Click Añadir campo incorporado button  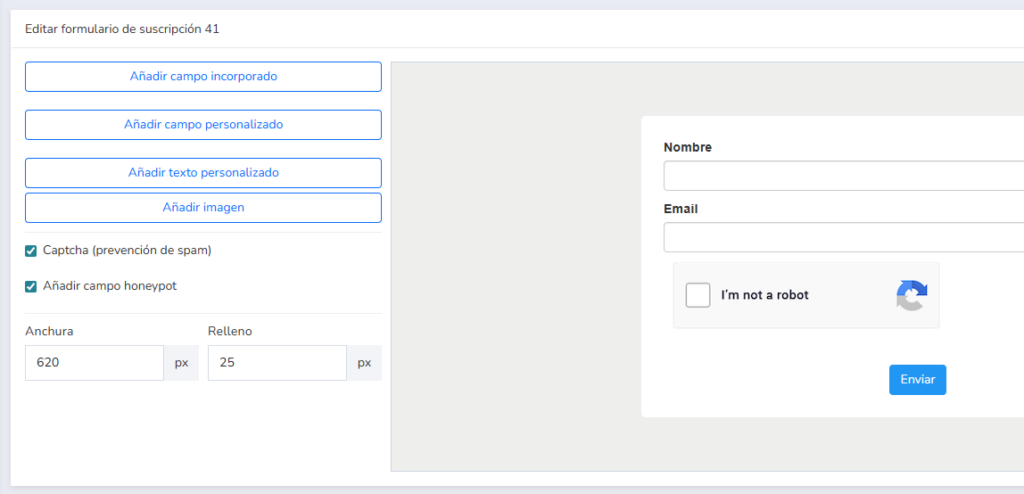pyautogui.click(x=203, y=76)
